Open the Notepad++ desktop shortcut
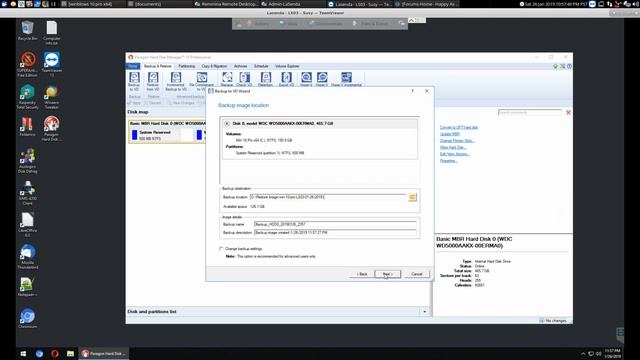640x360 pixels. pyautogui.click(x=27, y=287)
